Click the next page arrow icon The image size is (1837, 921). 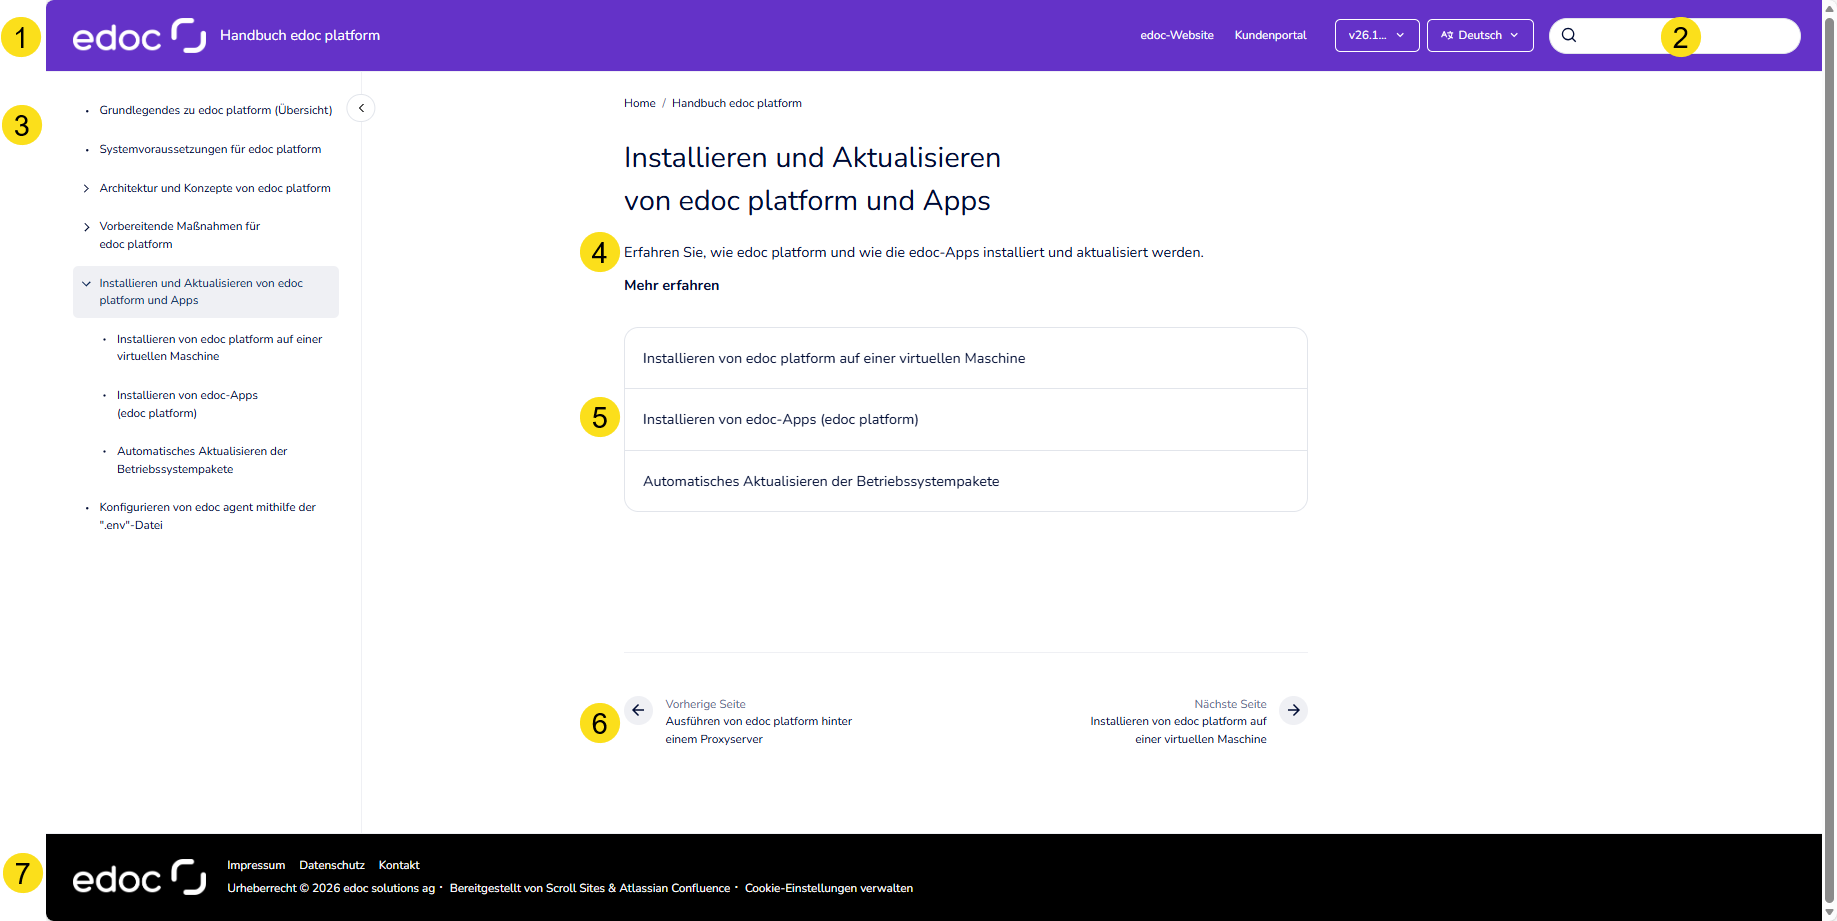(x=1294, y=710)
